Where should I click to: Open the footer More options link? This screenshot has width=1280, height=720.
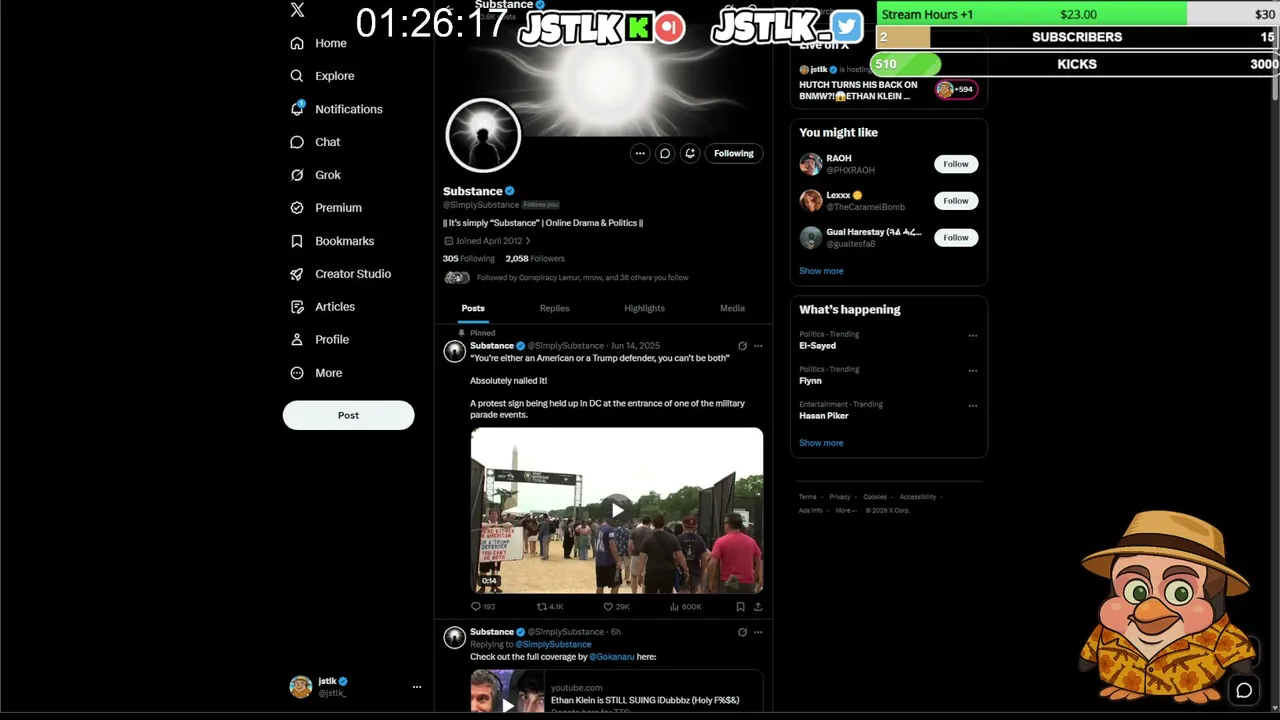(845, 510)
